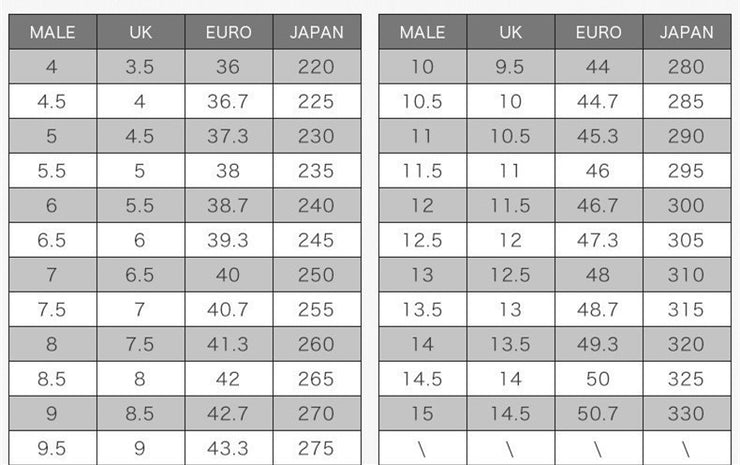Click the Japan size 220 cell
The height and width of the screenshot is (465, 740).
click(316, 67)
